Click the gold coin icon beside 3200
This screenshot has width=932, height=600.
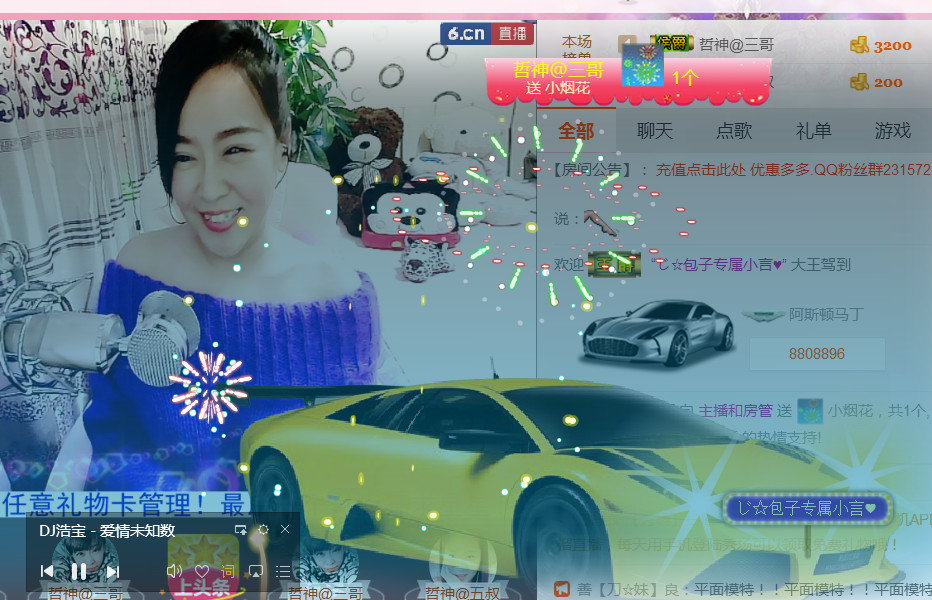[859, 45]
